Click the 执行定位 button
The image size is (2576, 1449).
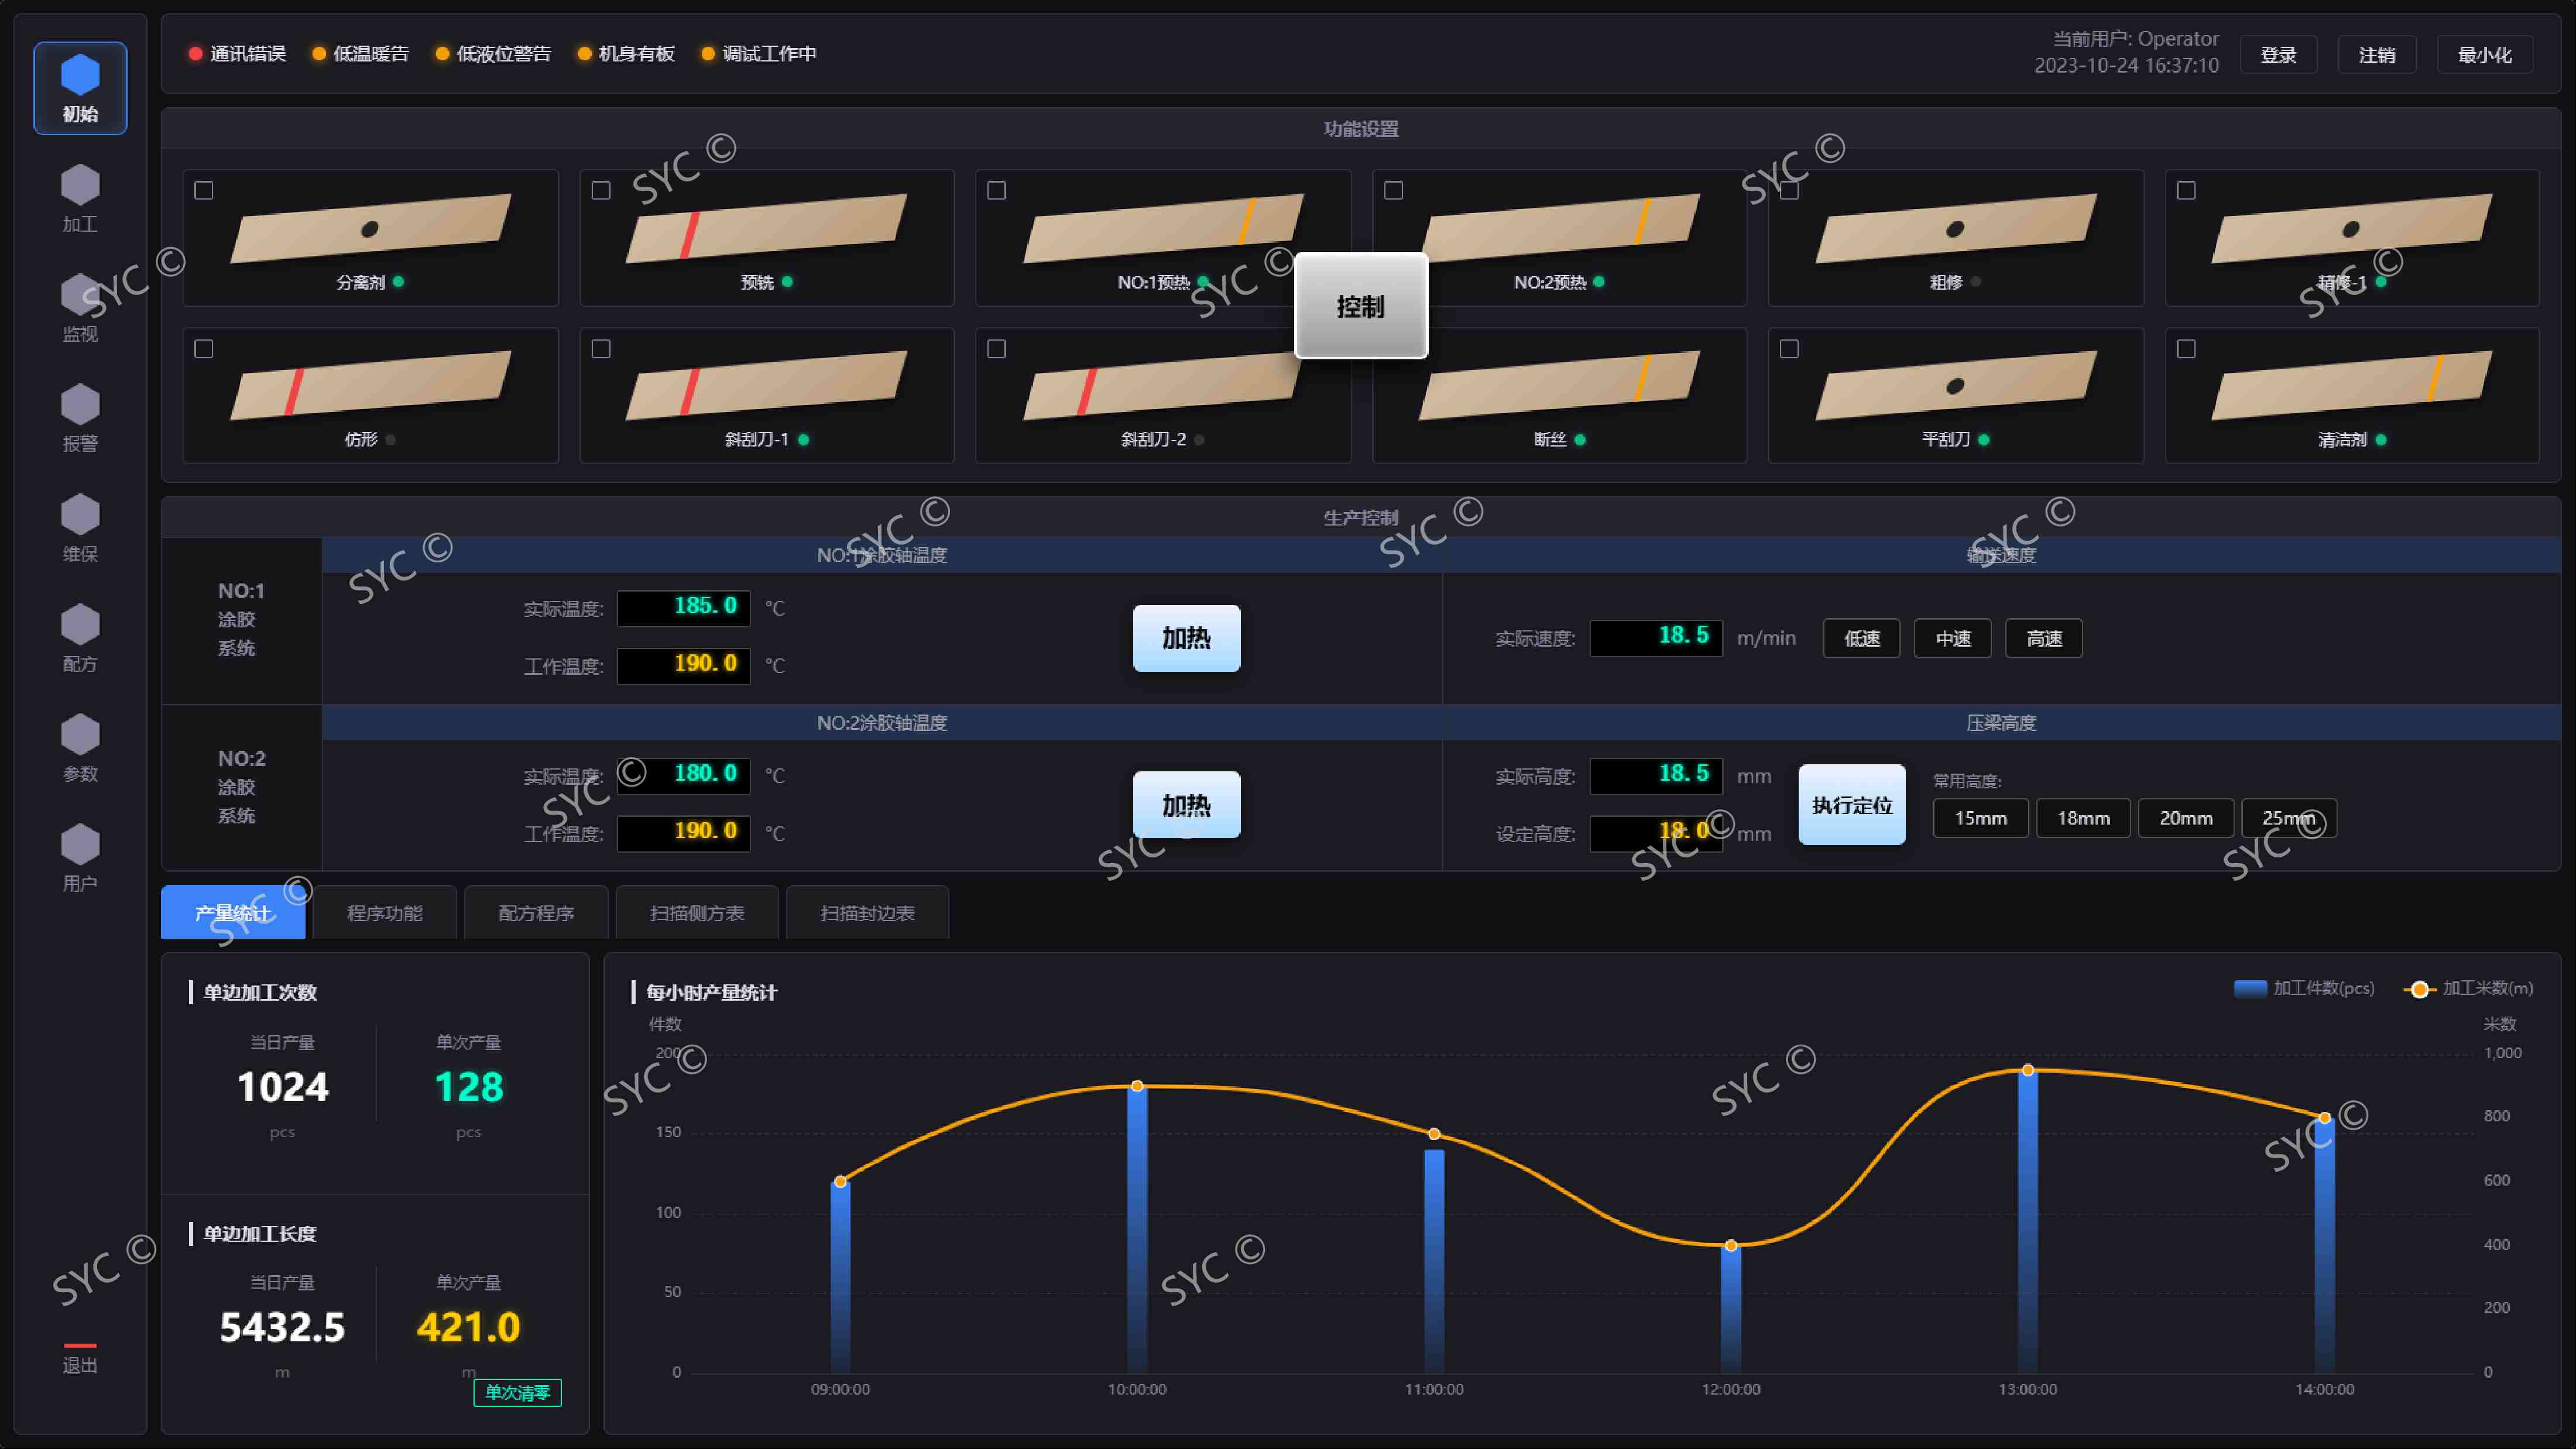click(x=1852, y=805)
